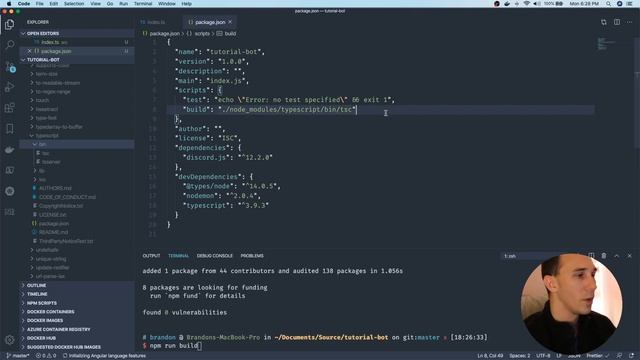Expand the NPM Scripts section
Screen dimensions: 640x360
tap(77, 303)
